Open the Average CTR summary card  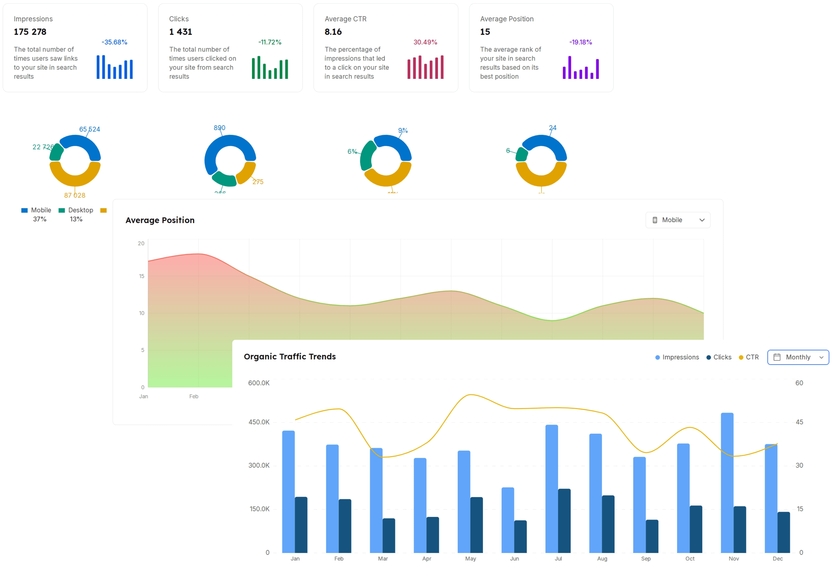pyautogui.click(x=386, y=48)
